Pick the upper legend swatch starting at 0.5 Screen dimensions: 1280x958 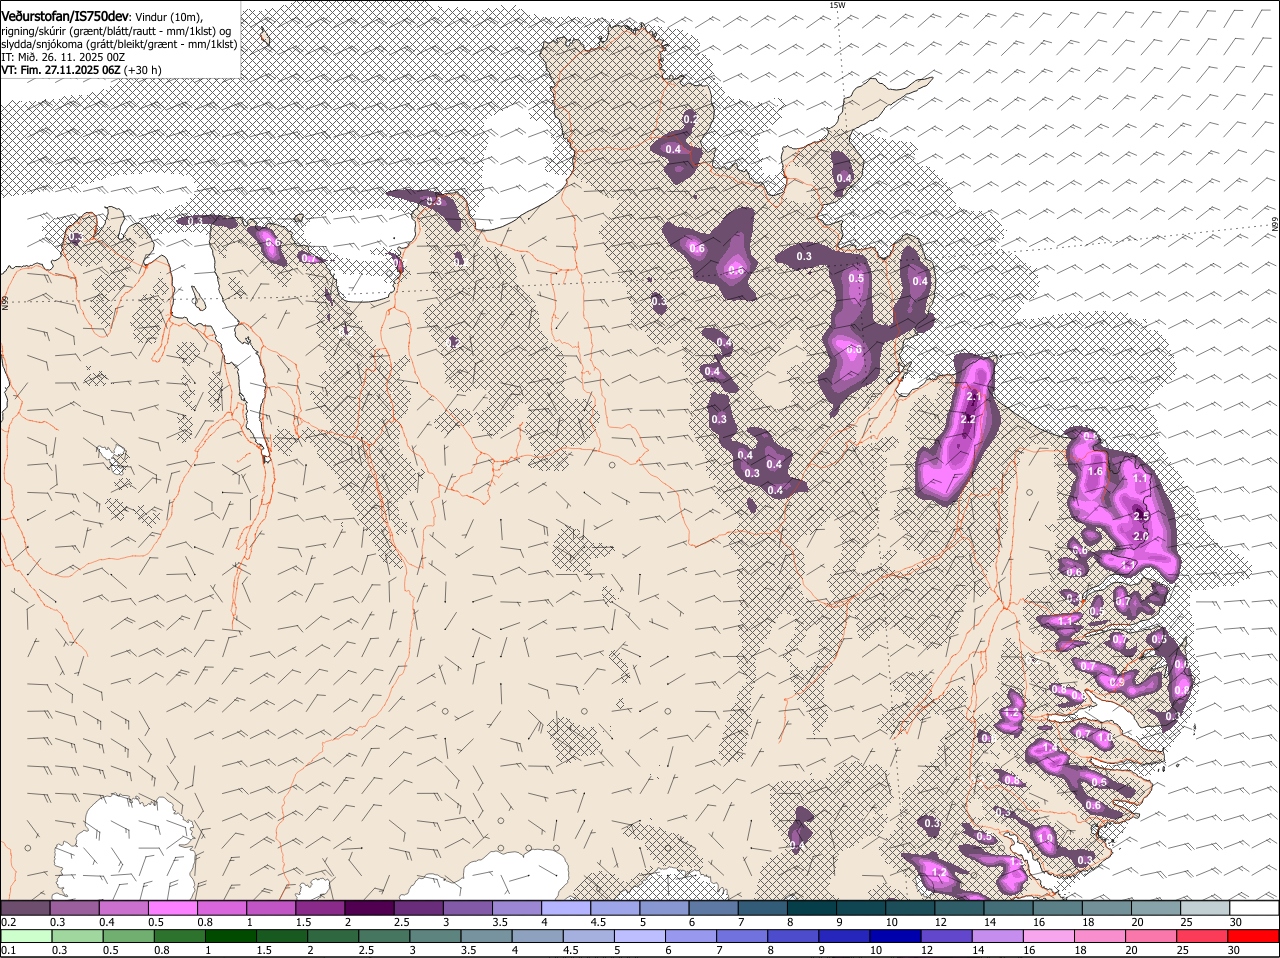(173, 908)
